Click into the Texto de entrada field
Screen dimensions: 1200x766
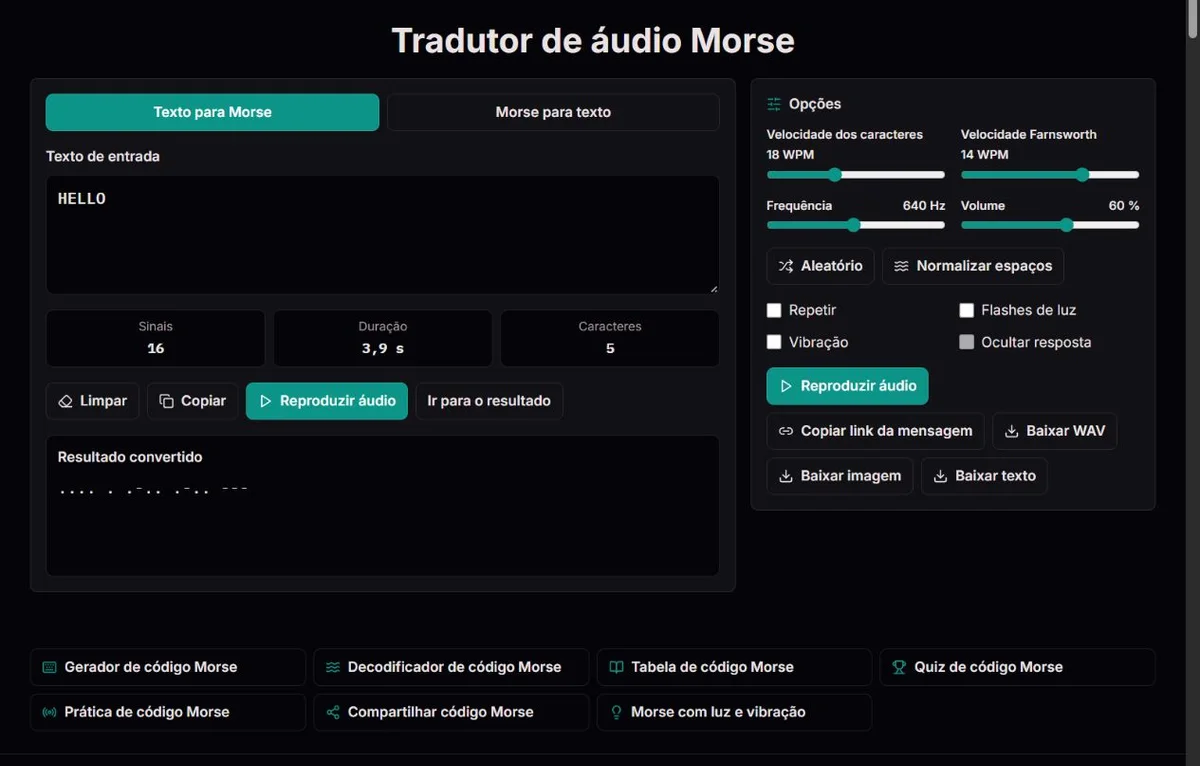[382, 235]
